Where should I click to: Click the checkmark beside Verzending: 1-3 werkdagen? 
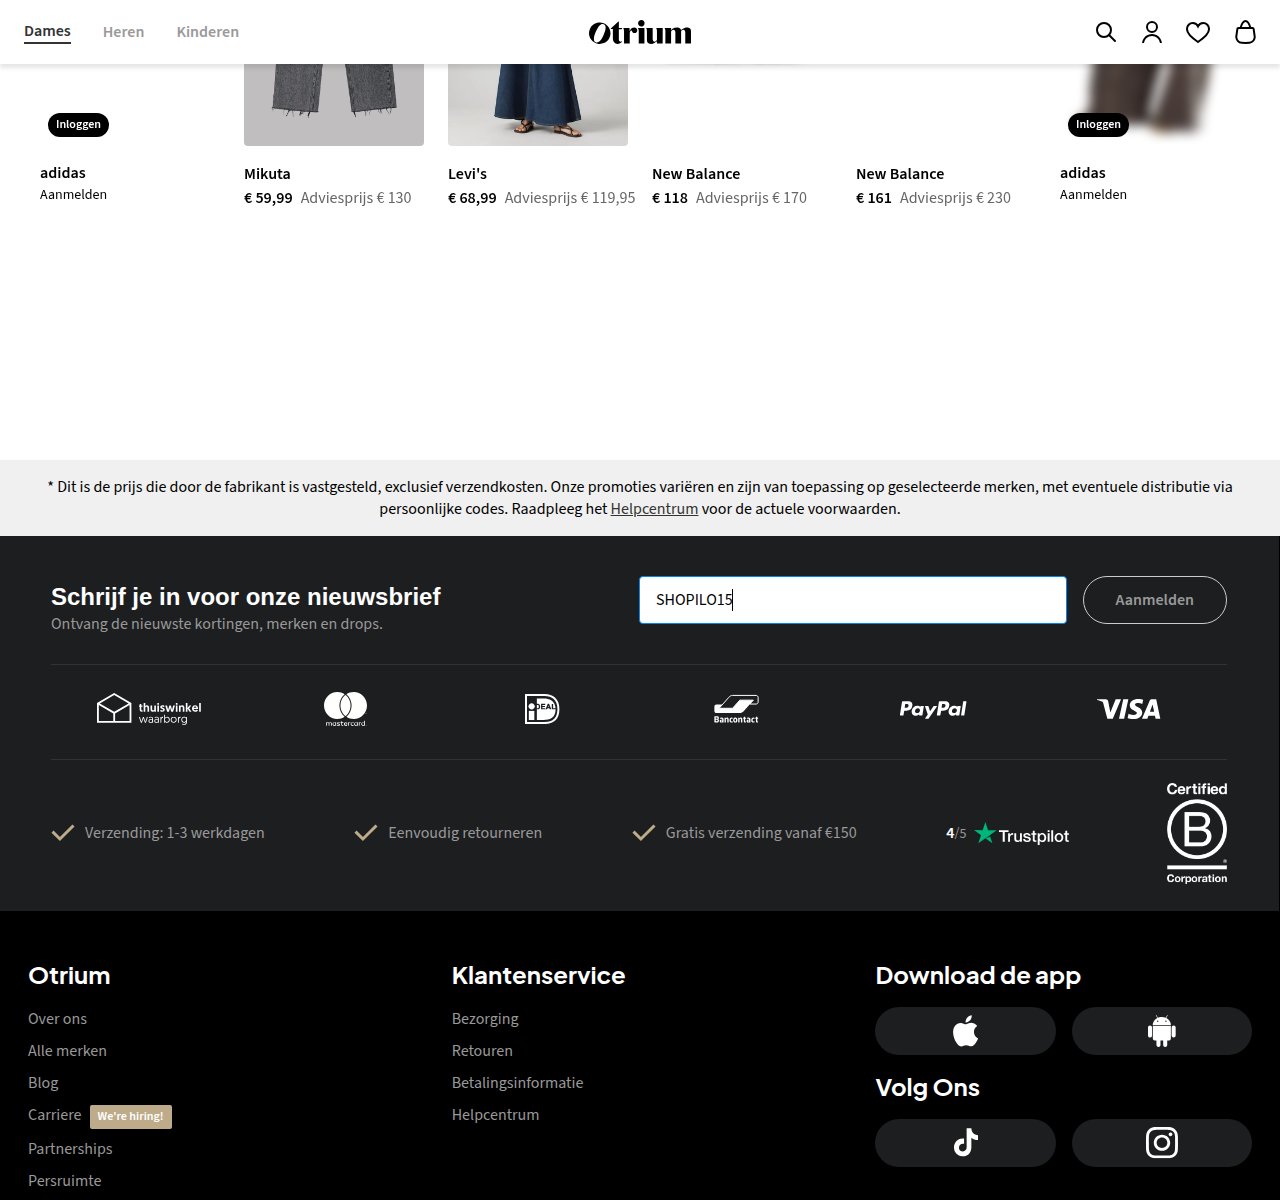pos(63,833)
